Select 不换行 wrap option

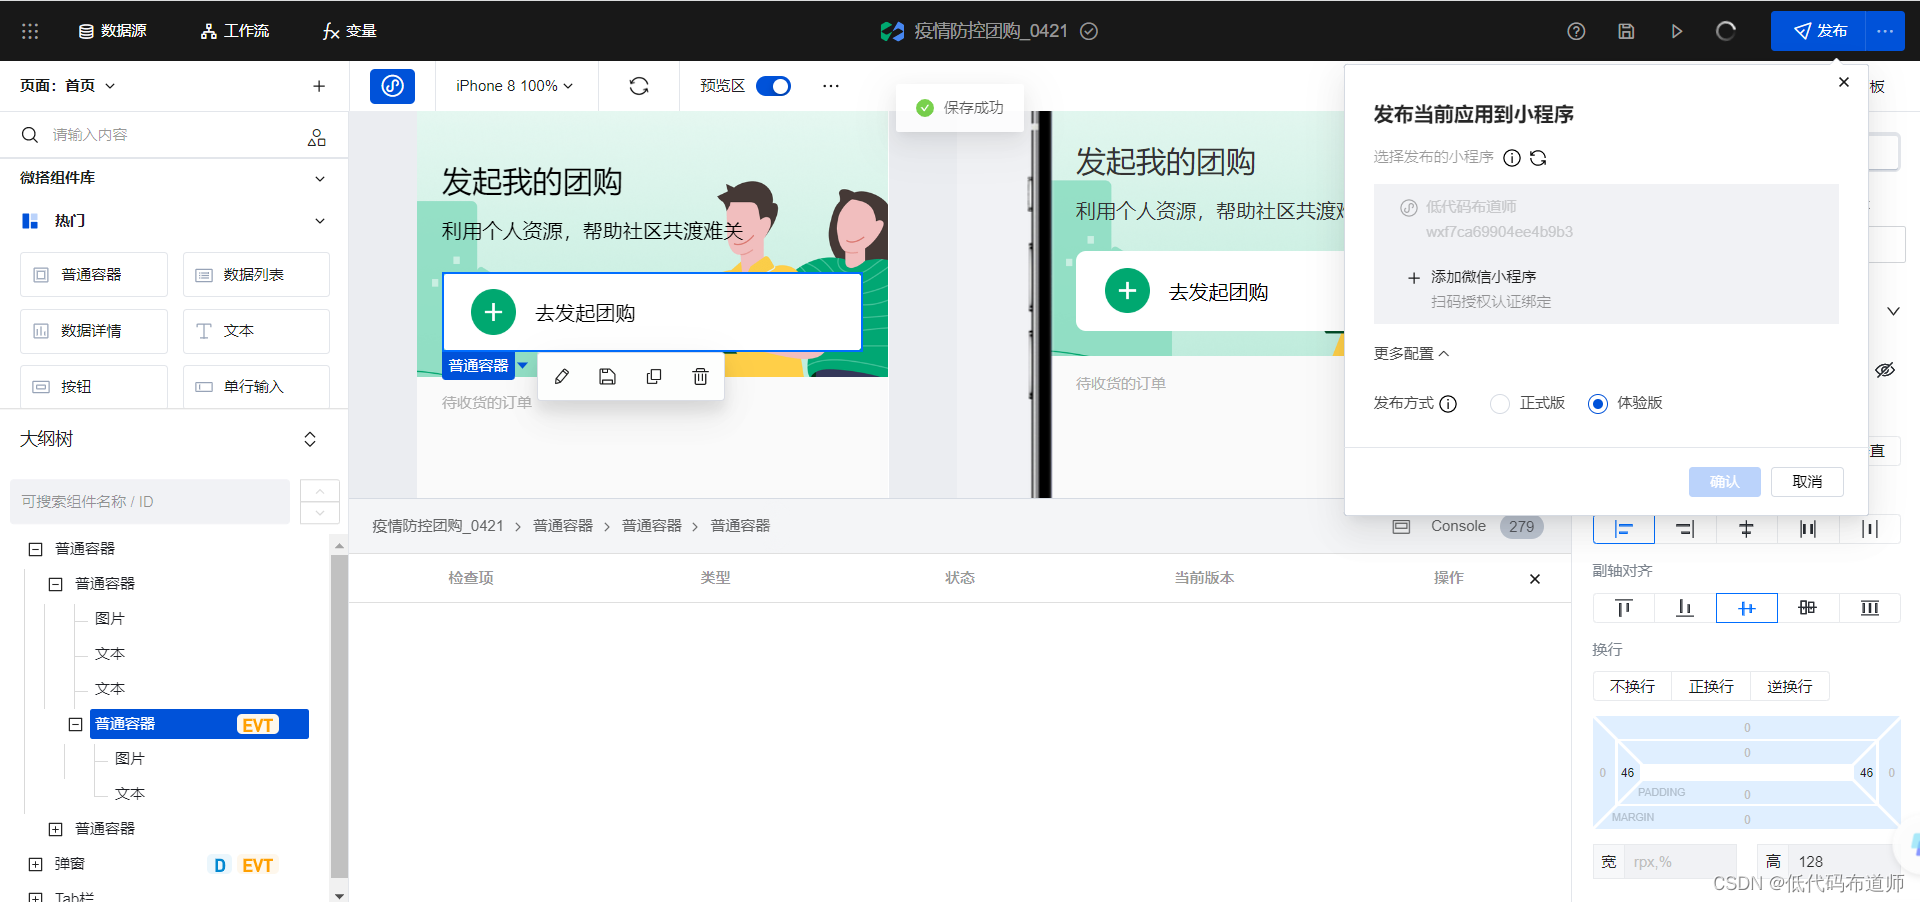click(x=1632, y=686)
